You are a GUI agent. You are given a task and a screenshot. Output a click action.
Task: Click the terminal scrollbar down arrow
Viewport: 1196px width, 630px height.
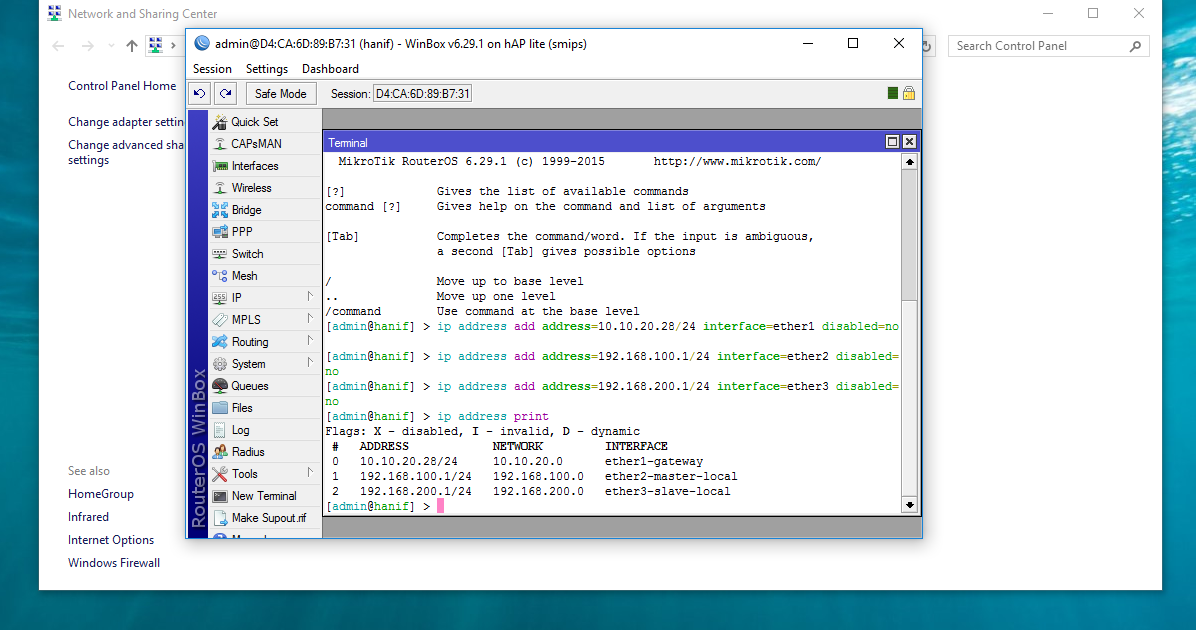coord(909,505)
